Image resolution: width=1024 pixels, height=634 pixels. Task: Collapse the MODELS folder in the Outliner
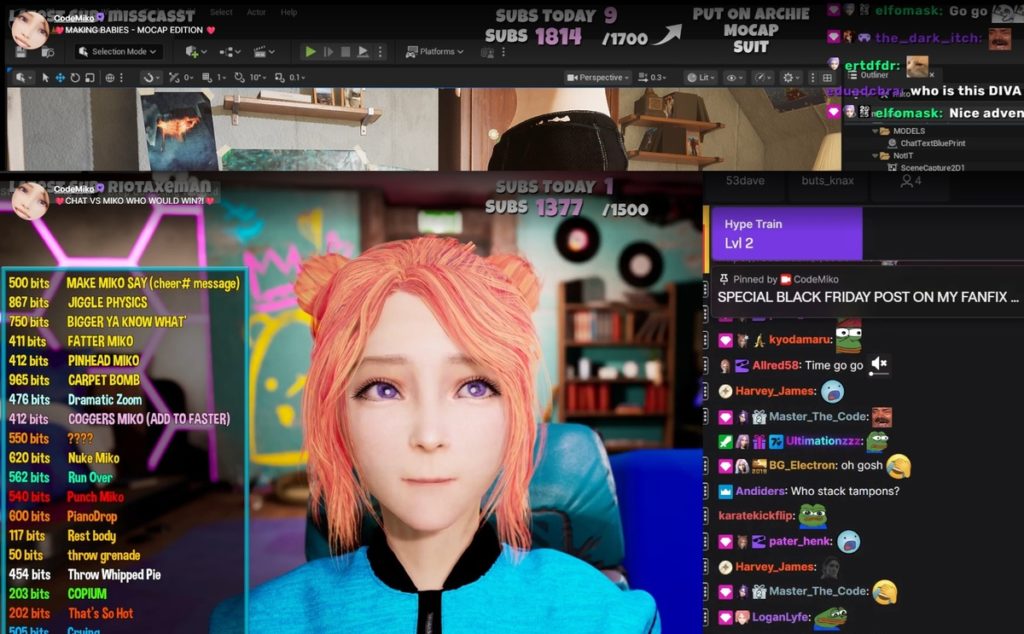click(x=873, y=129)
